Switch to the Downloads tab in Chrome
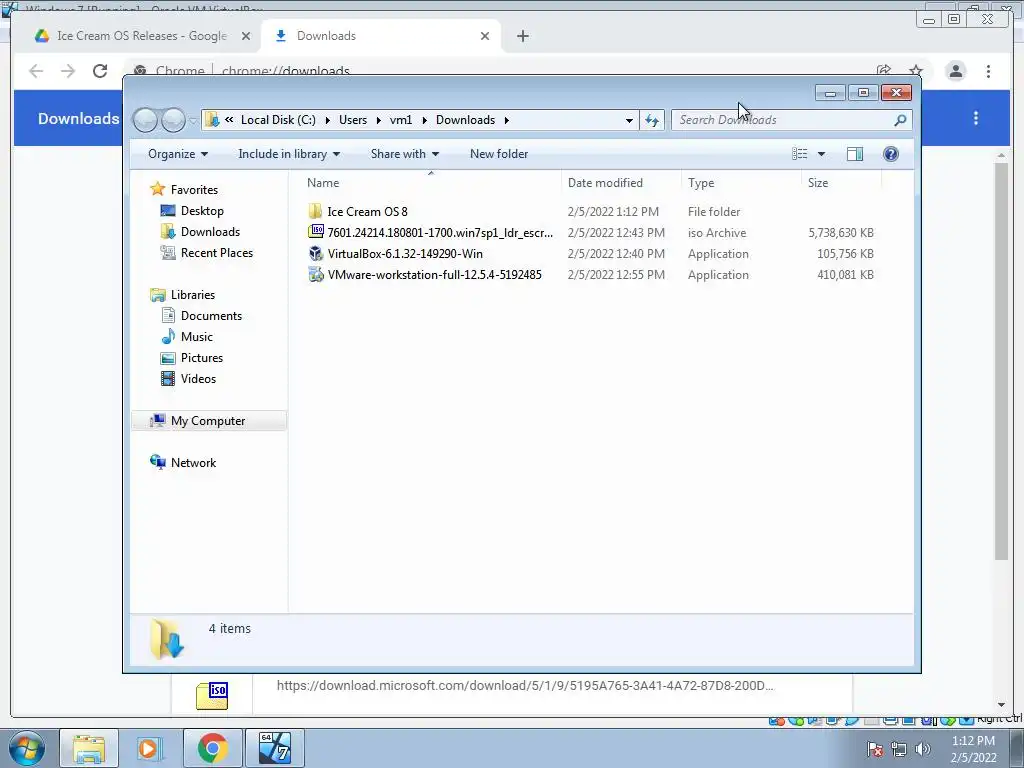This screenshot has width=1024, height=768. coord(381,36)
